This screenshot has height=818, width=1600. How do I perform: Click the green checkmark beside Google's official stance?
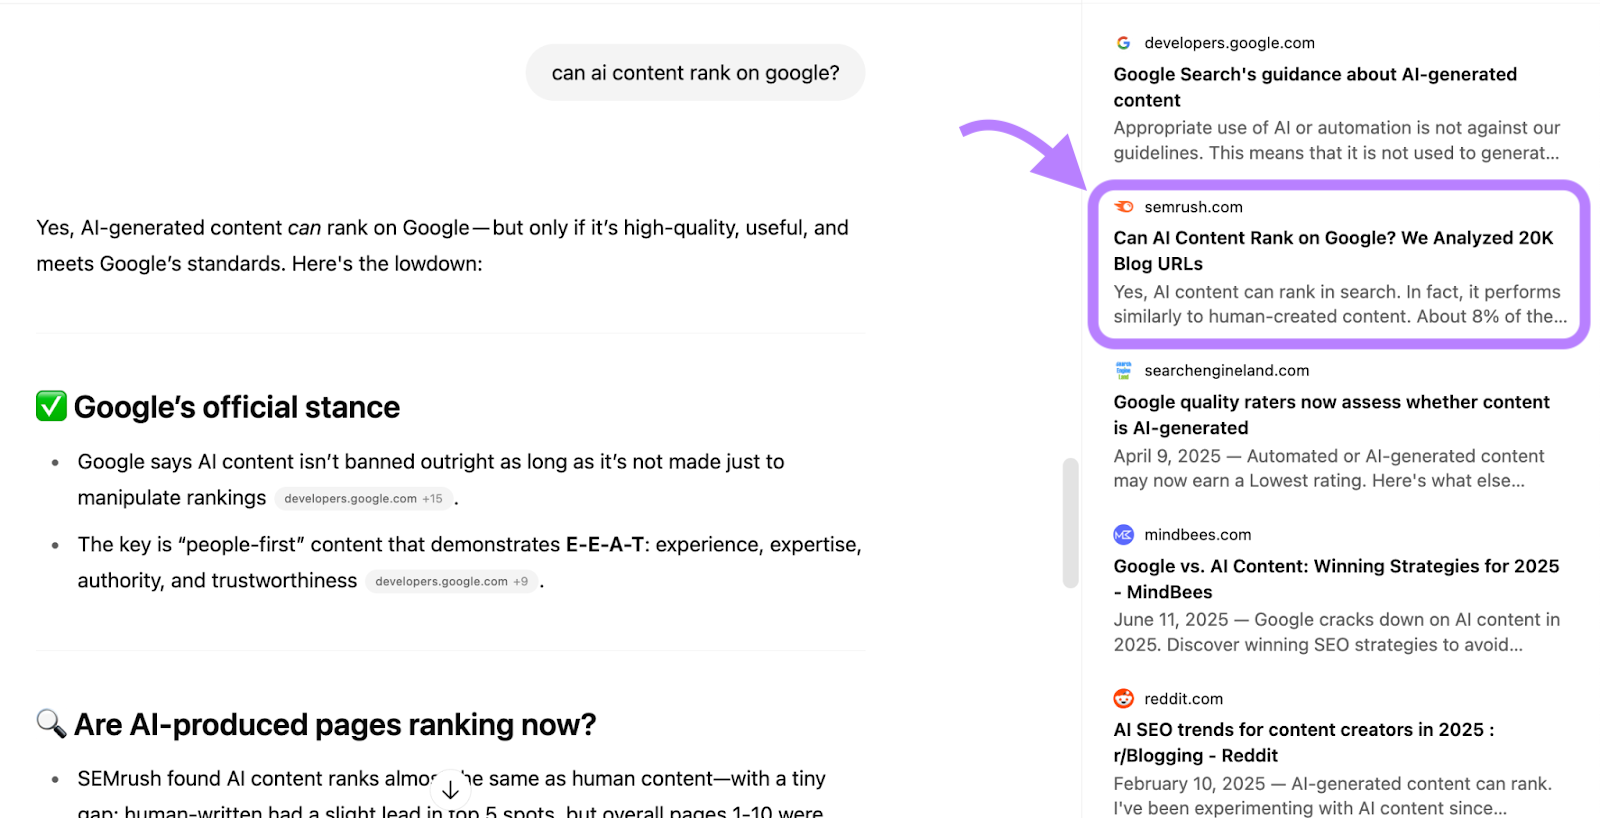pyautogui.click(x=50, y=406)
